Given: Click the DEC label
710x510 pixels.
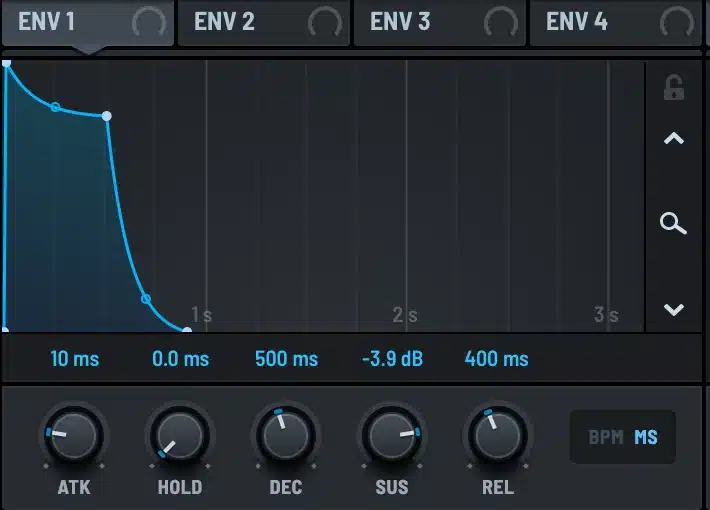Looking at the screenshot, I should (x=286, y=487).
